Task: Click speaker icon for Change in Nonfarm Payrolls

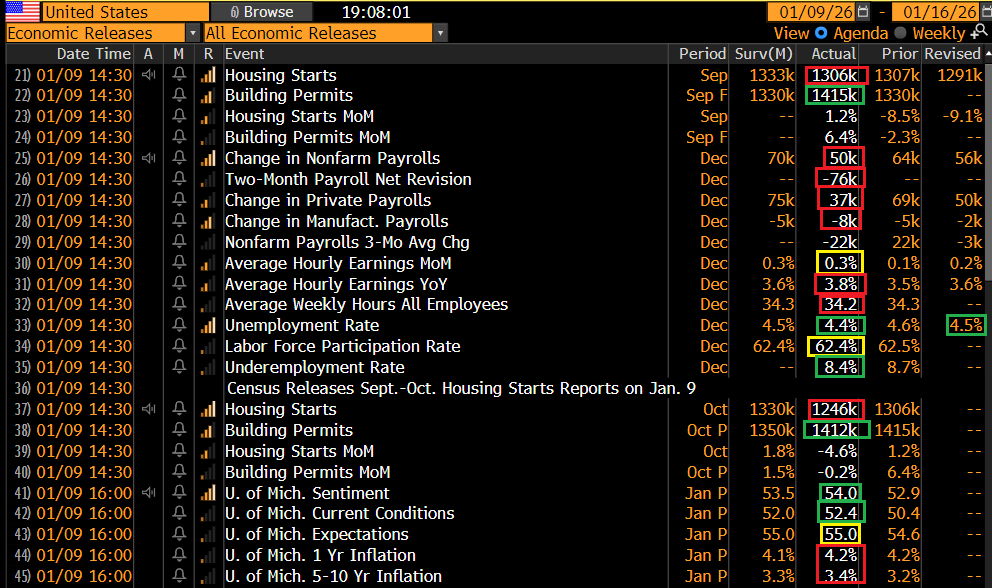Action: click(149, 158)
